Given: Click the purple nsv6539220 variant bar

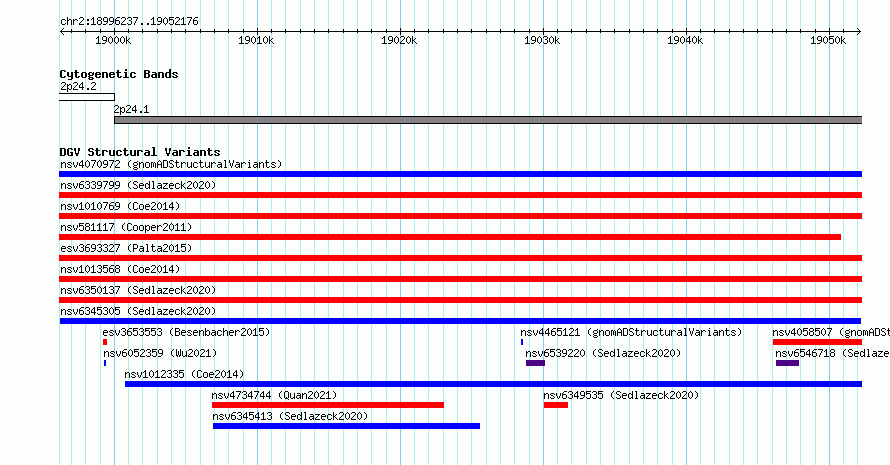Looking at the screenshot, I should tap(535, 363).
